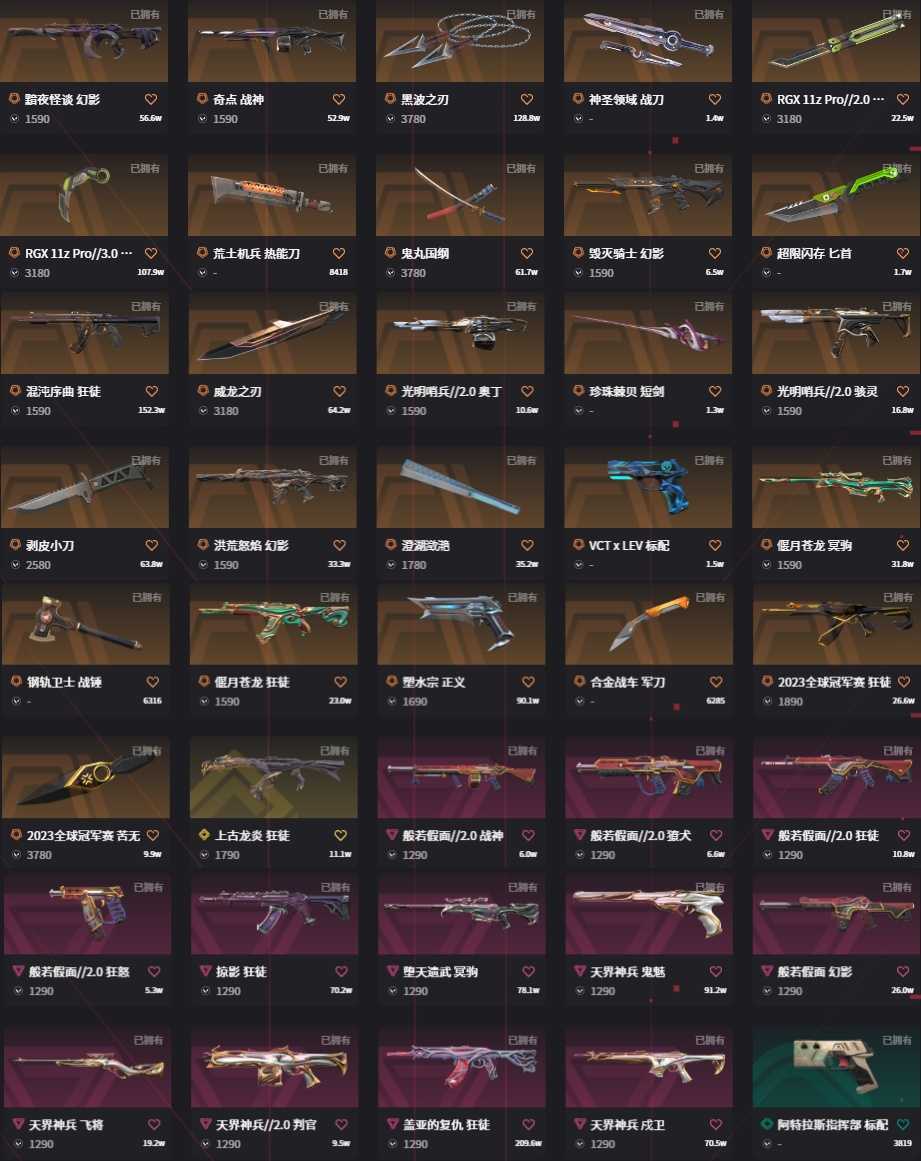Screen dimensions: 921x1161
Task: Toggle favorite heart for 盖亚的复仇 狂徒
Action: (x=528, y=1125)
